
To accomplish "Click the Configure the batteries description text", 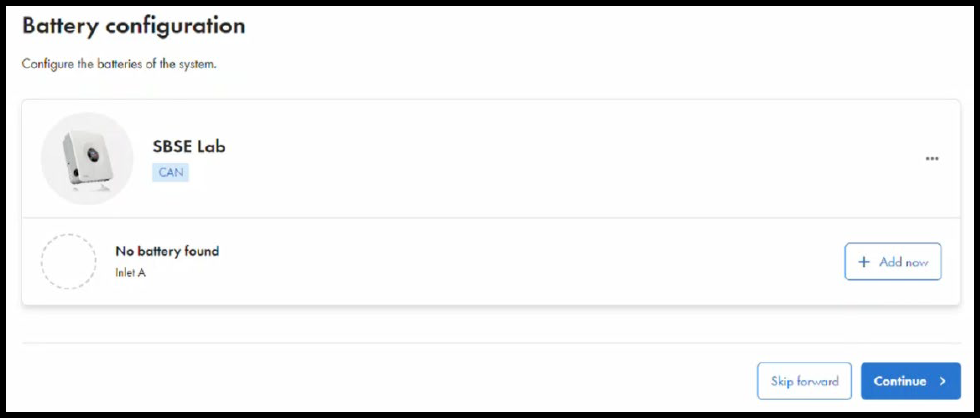I will point(119,64).
